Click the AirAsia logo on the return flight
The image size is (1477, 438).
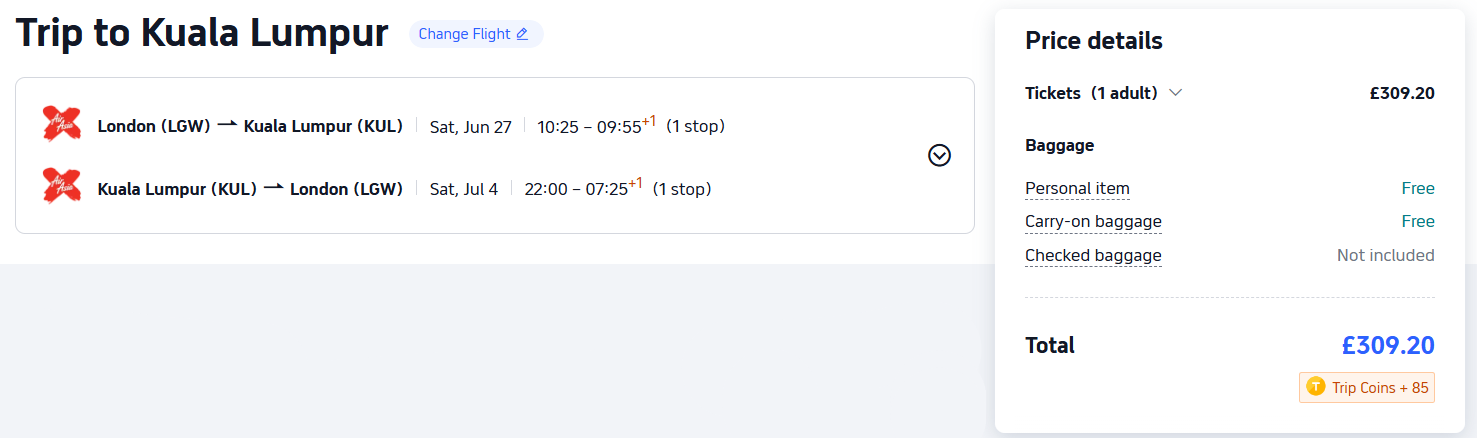(62, 186)
